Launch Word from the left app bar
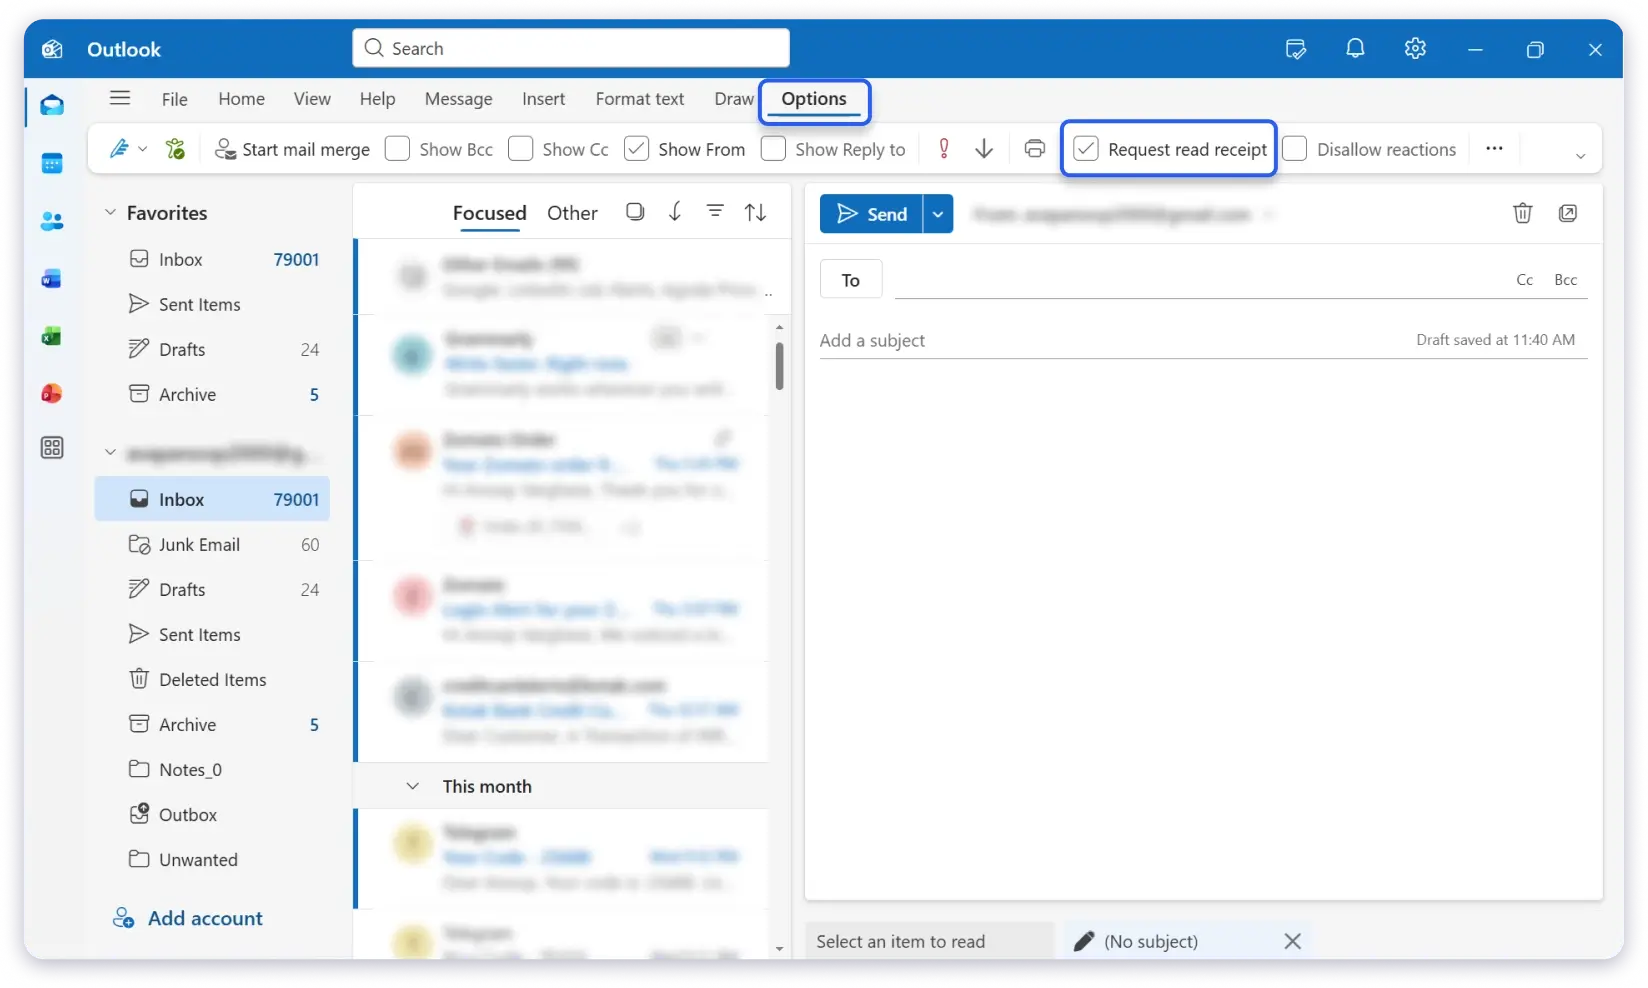Screen dimensions: 1648x988 (52, 279)
